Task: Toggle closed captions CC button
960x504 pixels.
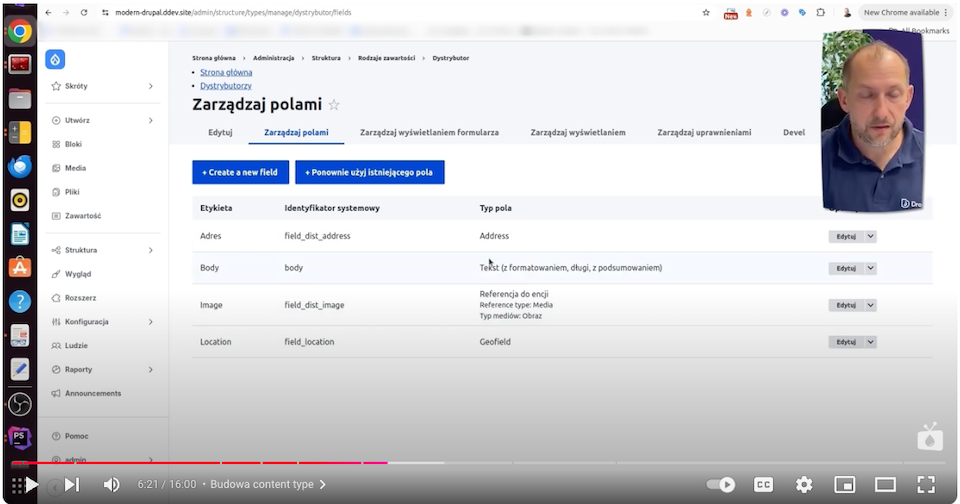Action: (763, 484)
